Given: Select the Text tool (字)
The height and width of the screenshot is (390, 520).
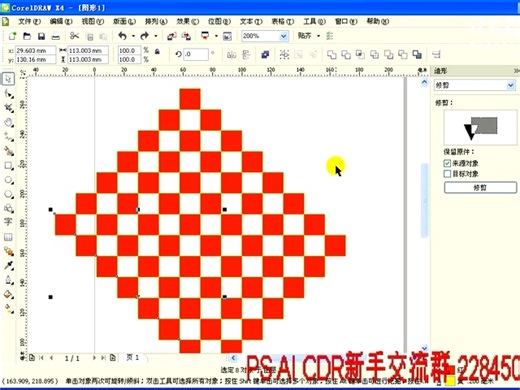Looking at the screenshot, I should click(8, 222).
